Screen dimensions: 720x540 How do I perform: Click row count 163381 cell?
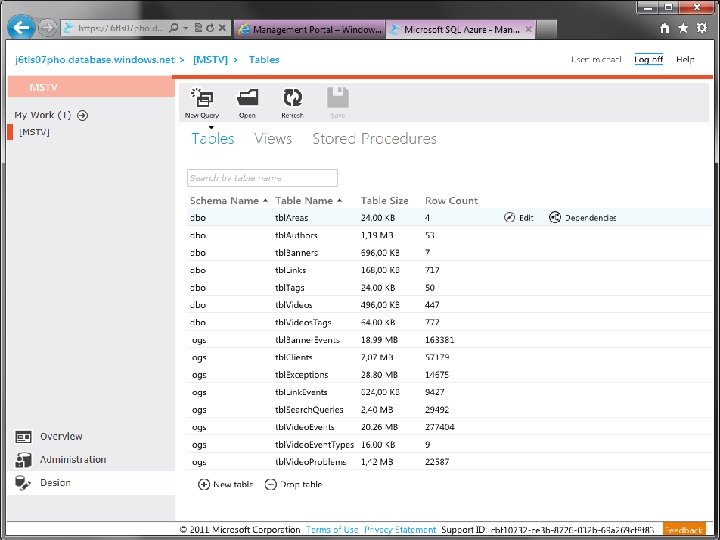[439, 340]
